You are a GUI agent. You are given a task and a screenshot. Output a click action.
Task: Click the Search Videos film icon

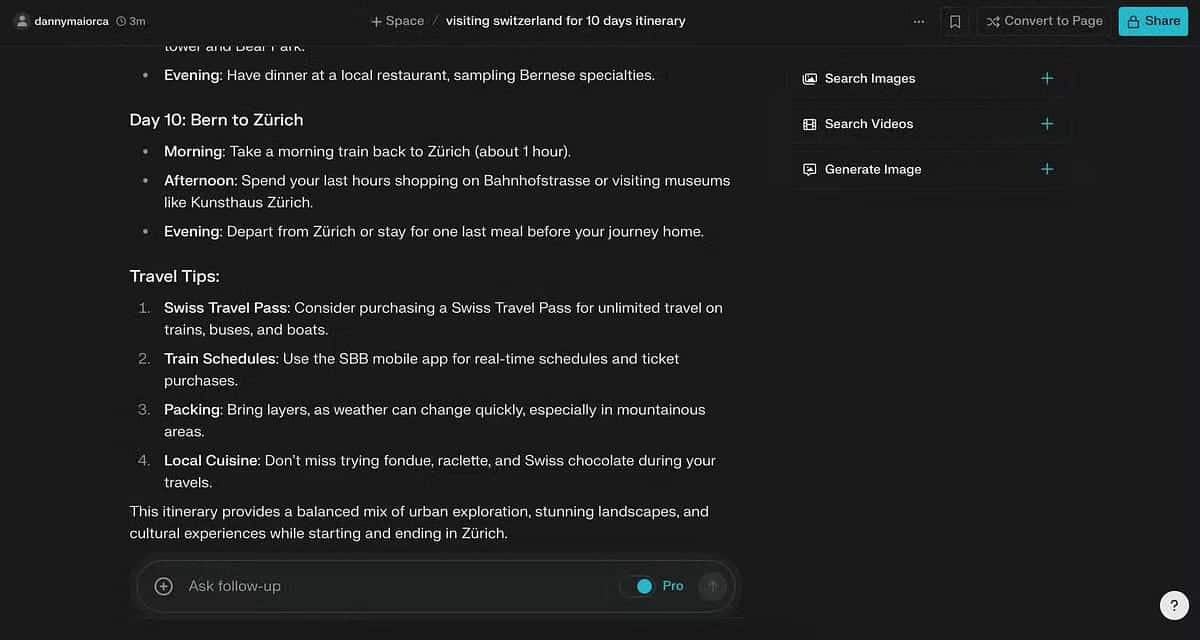(810, 124)
